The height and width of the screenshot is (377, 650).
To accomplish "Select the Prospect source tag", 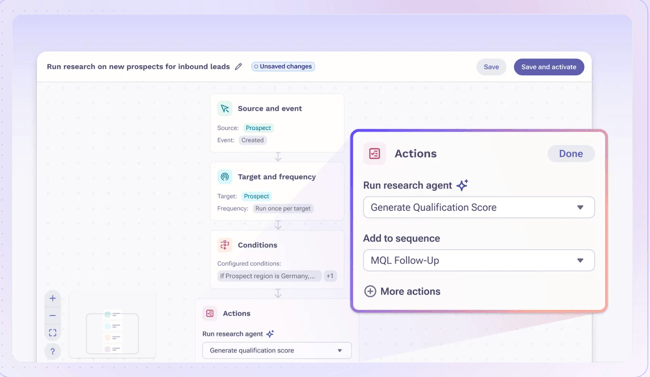I will pos(258,128).
